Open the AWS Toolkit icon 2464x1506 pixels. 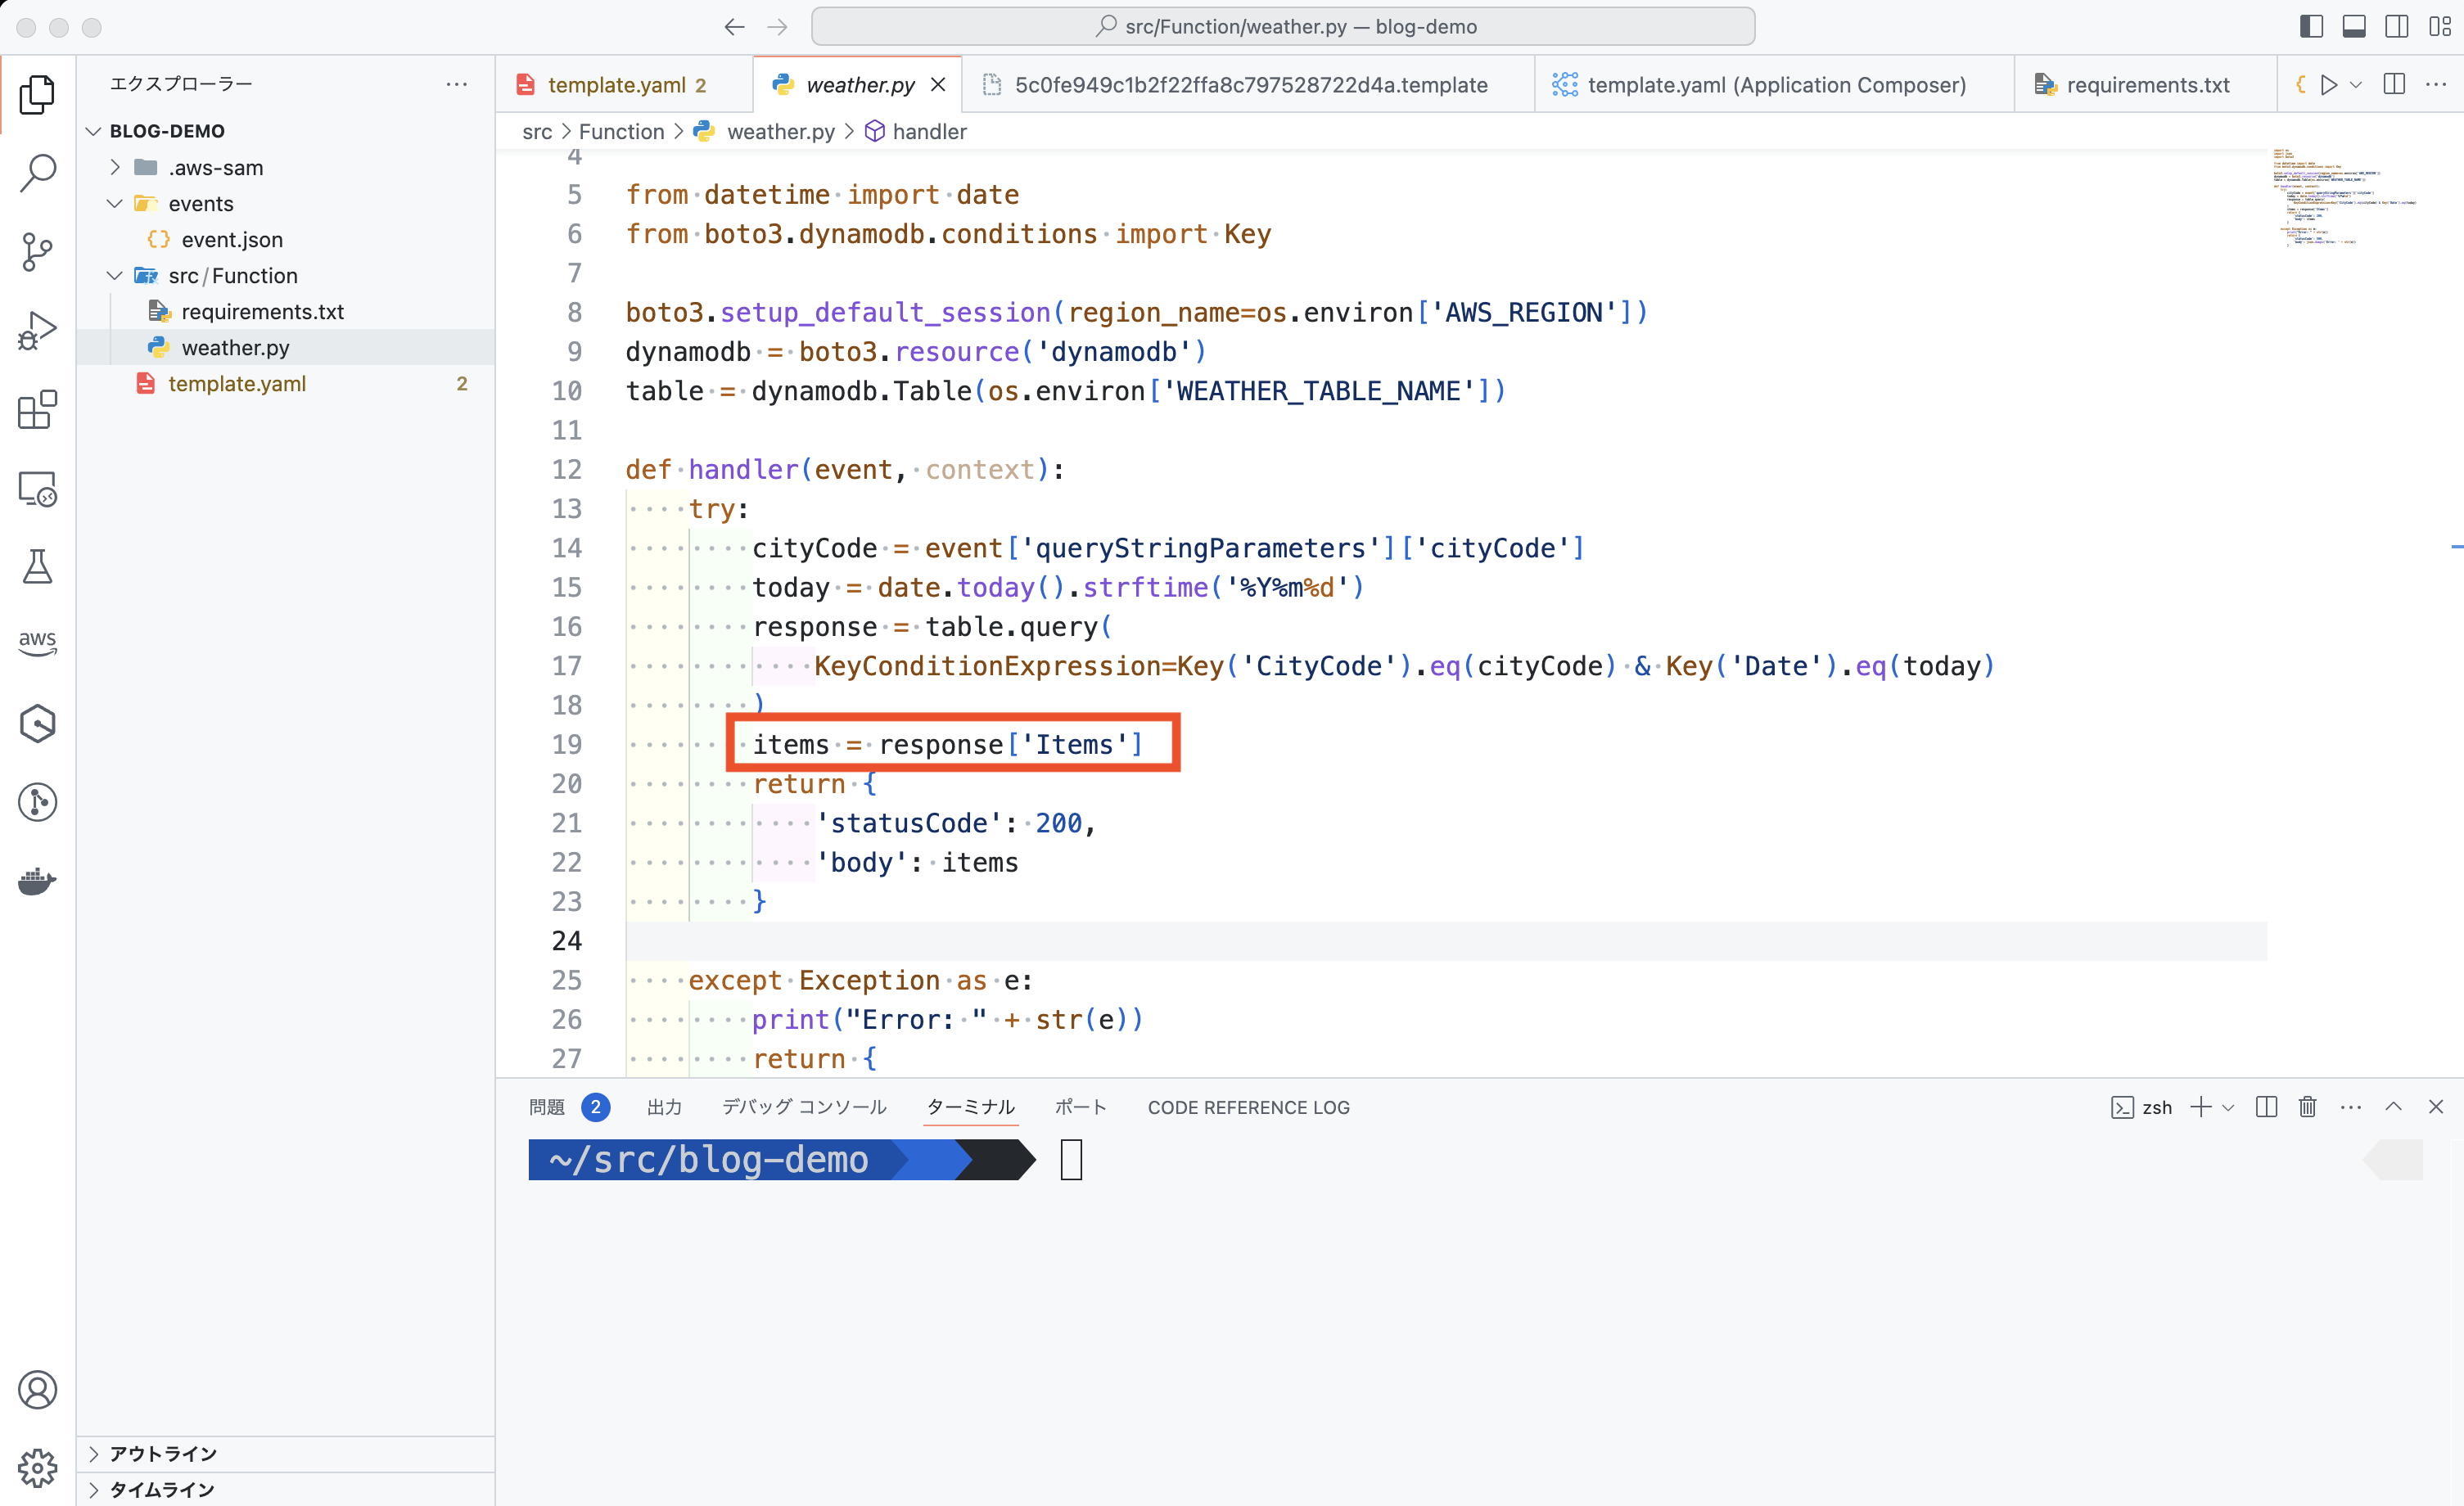tap(37, 643)
